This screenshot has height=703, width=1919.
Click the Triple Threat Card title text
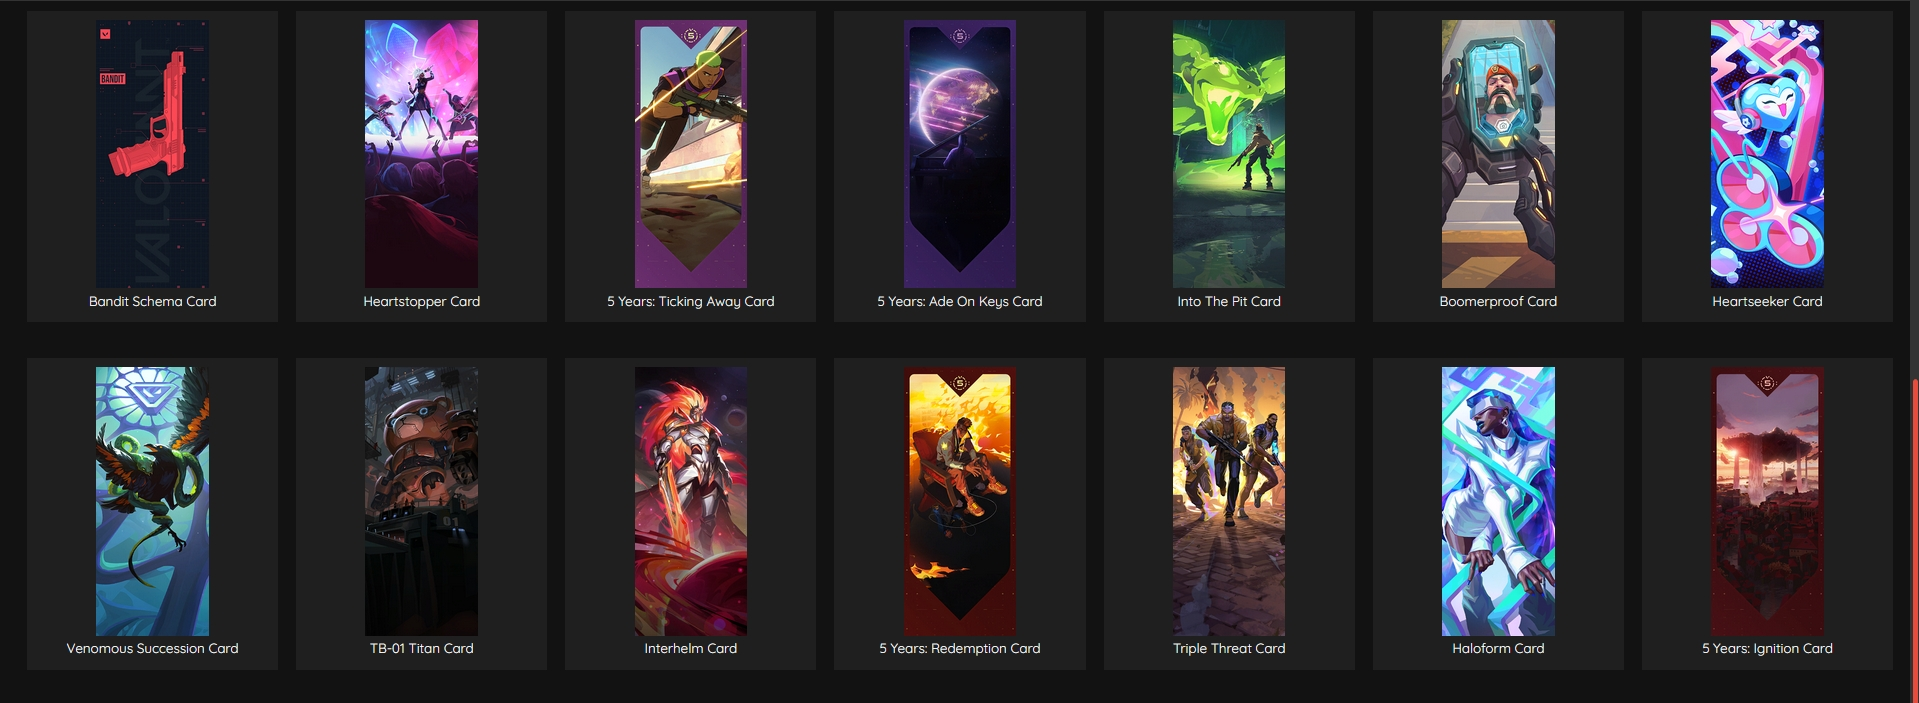(x=1229, y=648)
